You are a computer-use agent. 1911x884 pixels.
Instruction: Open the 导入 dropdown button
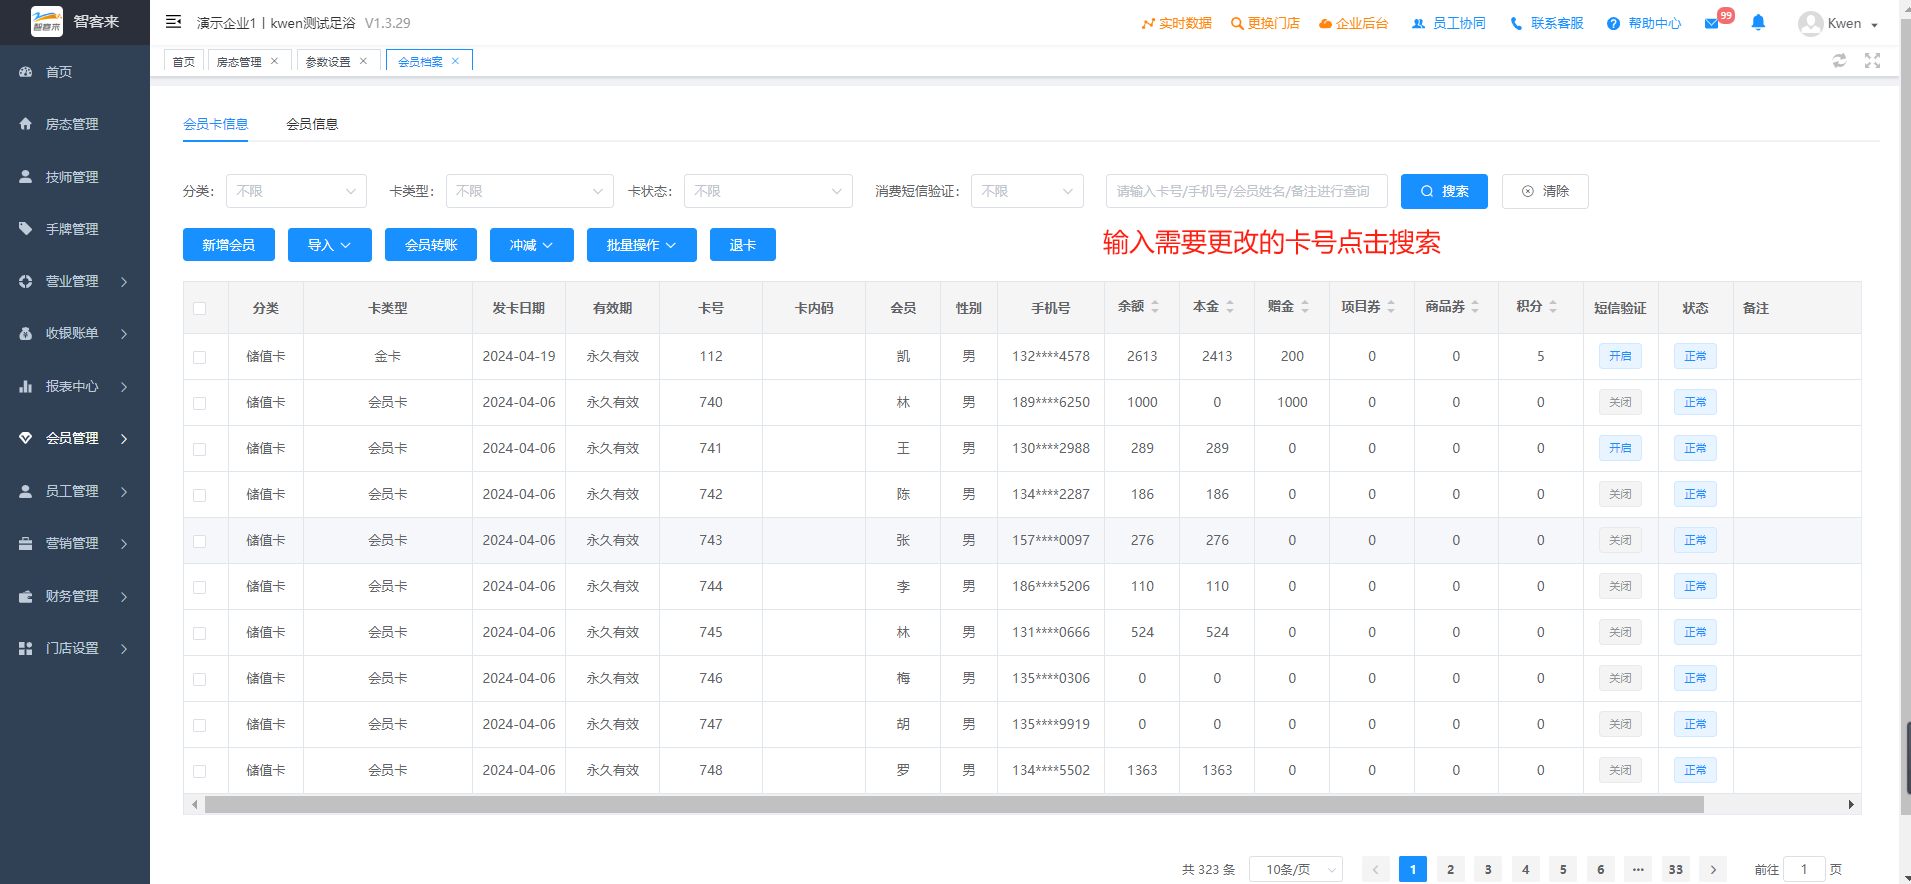point(329,245)
